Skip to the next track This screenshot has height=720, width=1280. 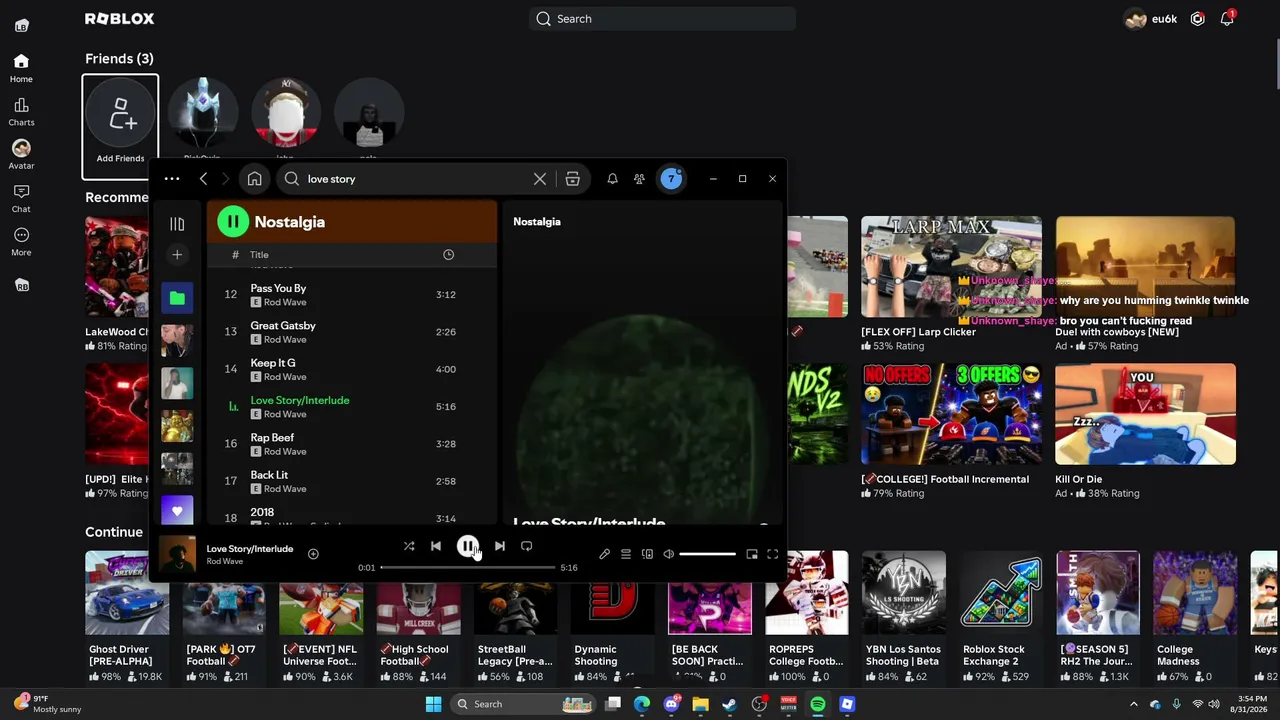point(499,546)
